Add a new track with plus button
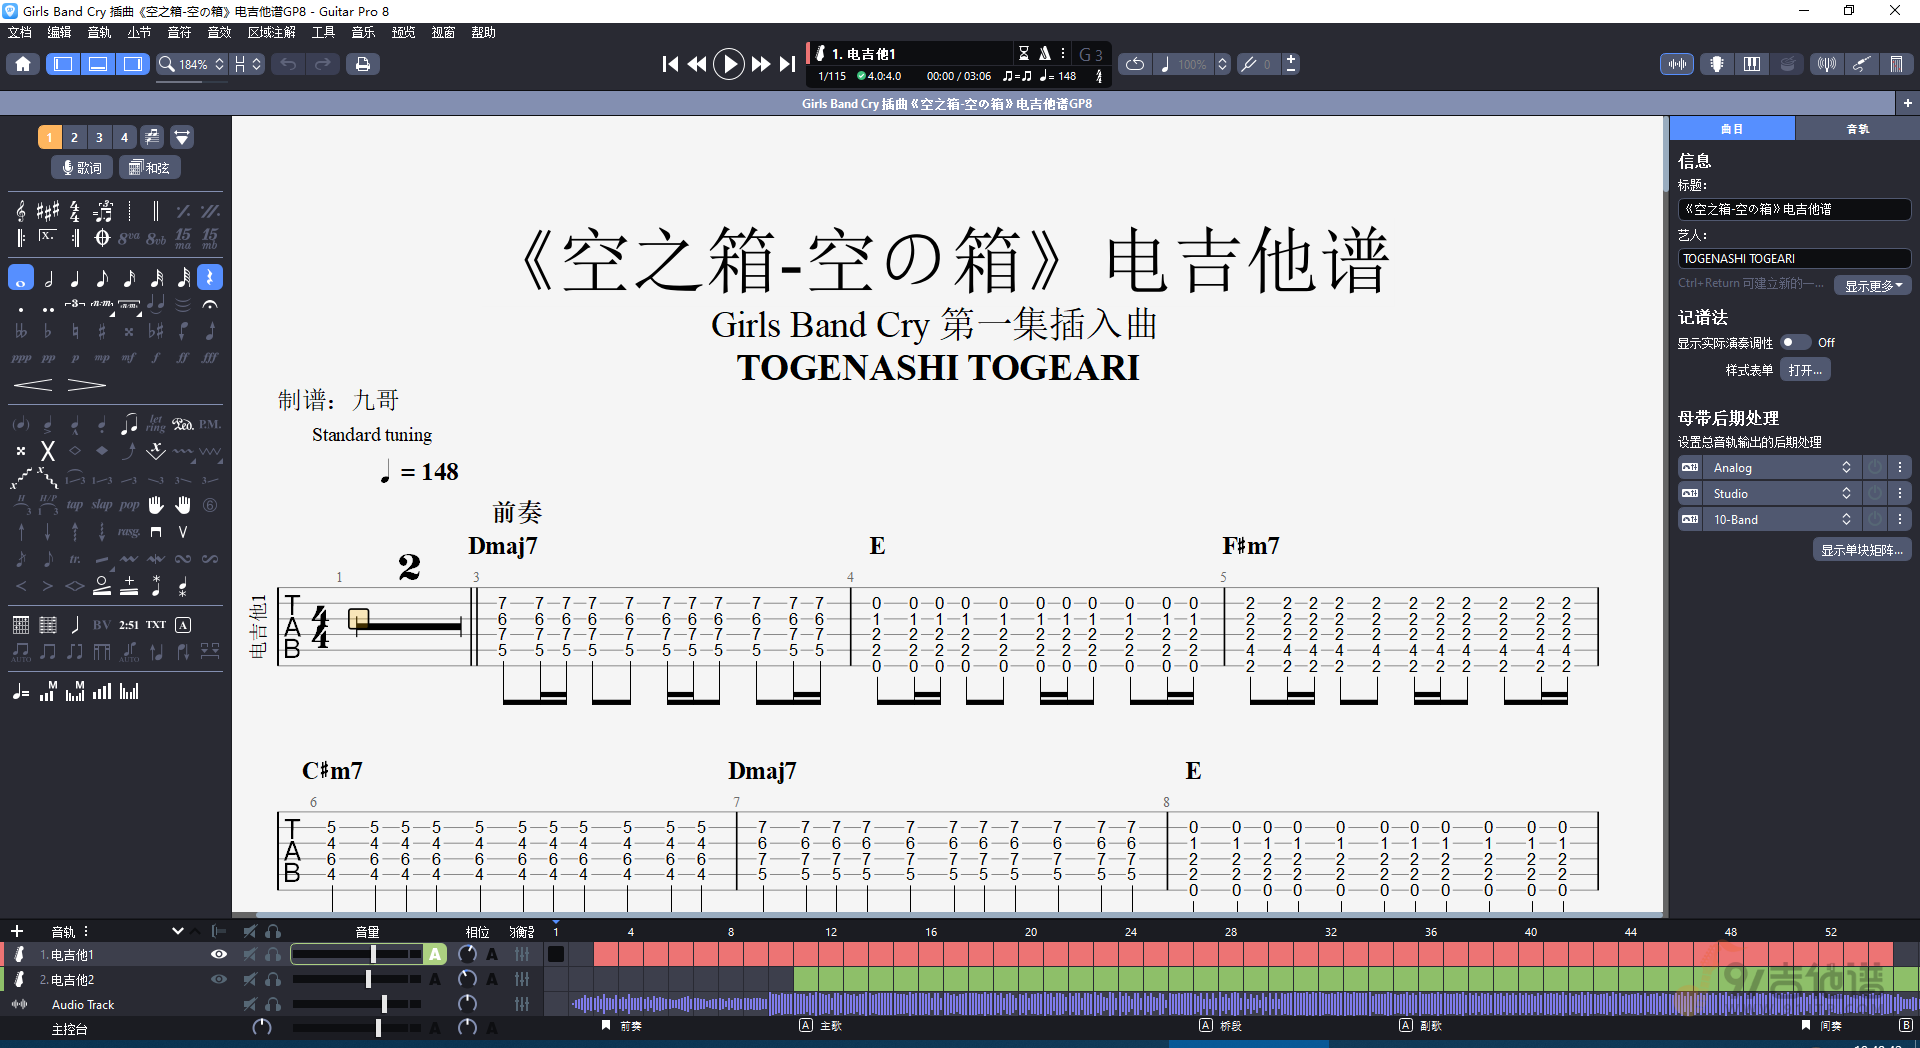This screenshot has width=1920, height=1048. pyautogui.click(x=16, y=931)
